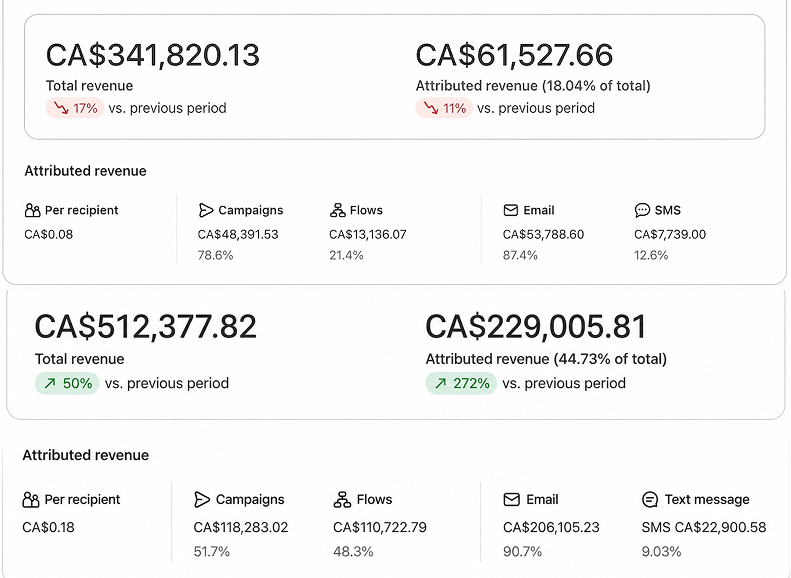Click the lower Flows diagram icon
The width and height of the screenshot is (791, 578).
click(342, 500)
